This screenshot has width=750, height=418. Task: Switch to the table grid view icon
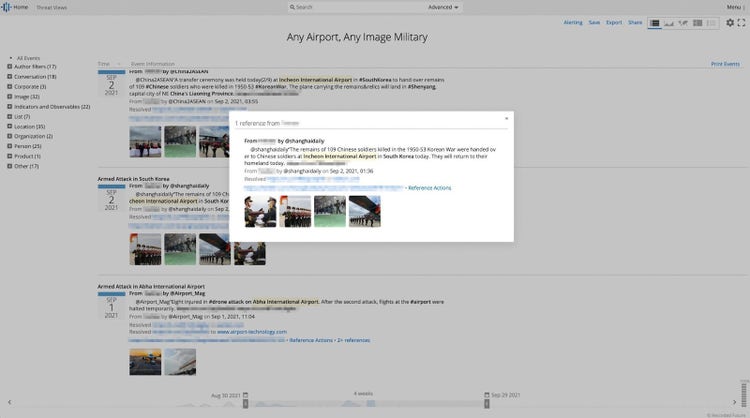697,23
